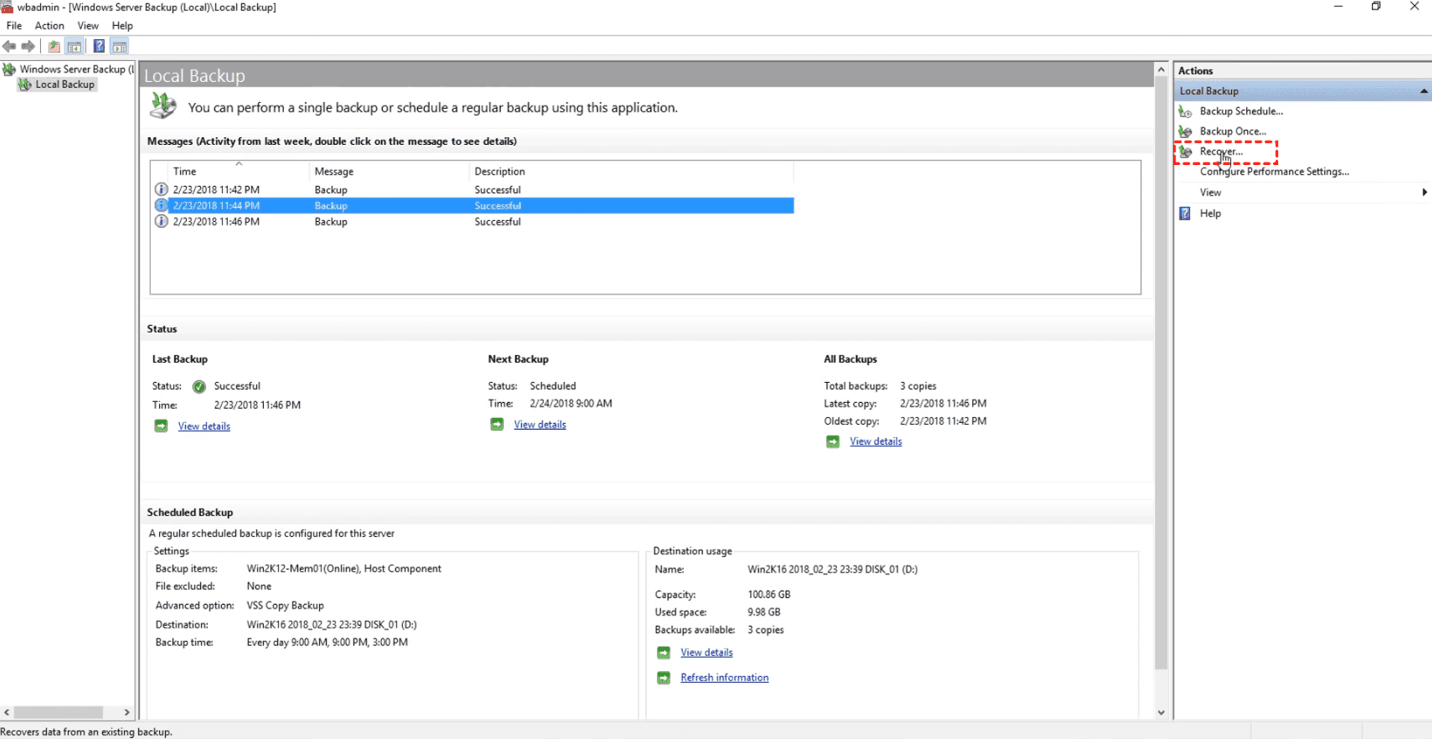Expand the View submenu arrow in Actions

1424,192
